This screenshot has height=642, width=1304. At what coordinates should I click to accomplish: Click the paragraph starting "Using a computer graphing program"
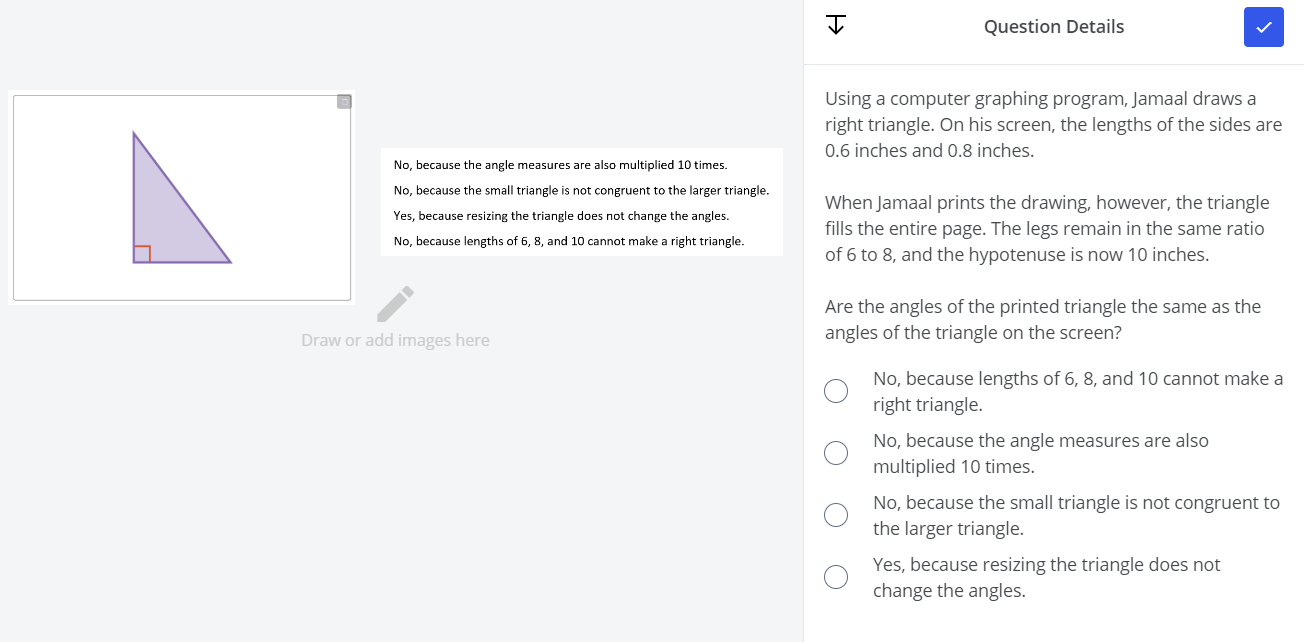[1052, 124]
